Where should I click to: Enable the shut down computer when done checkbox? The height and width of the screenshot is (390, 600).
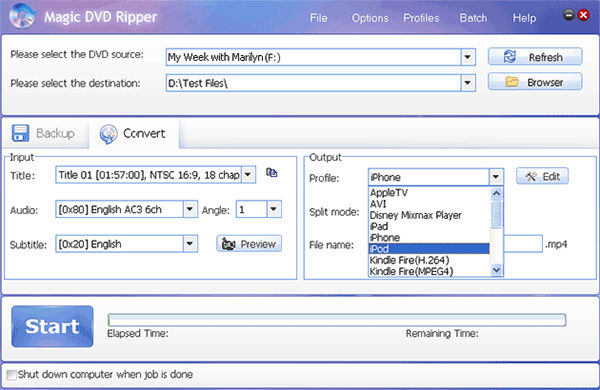[x=12, y=375]
